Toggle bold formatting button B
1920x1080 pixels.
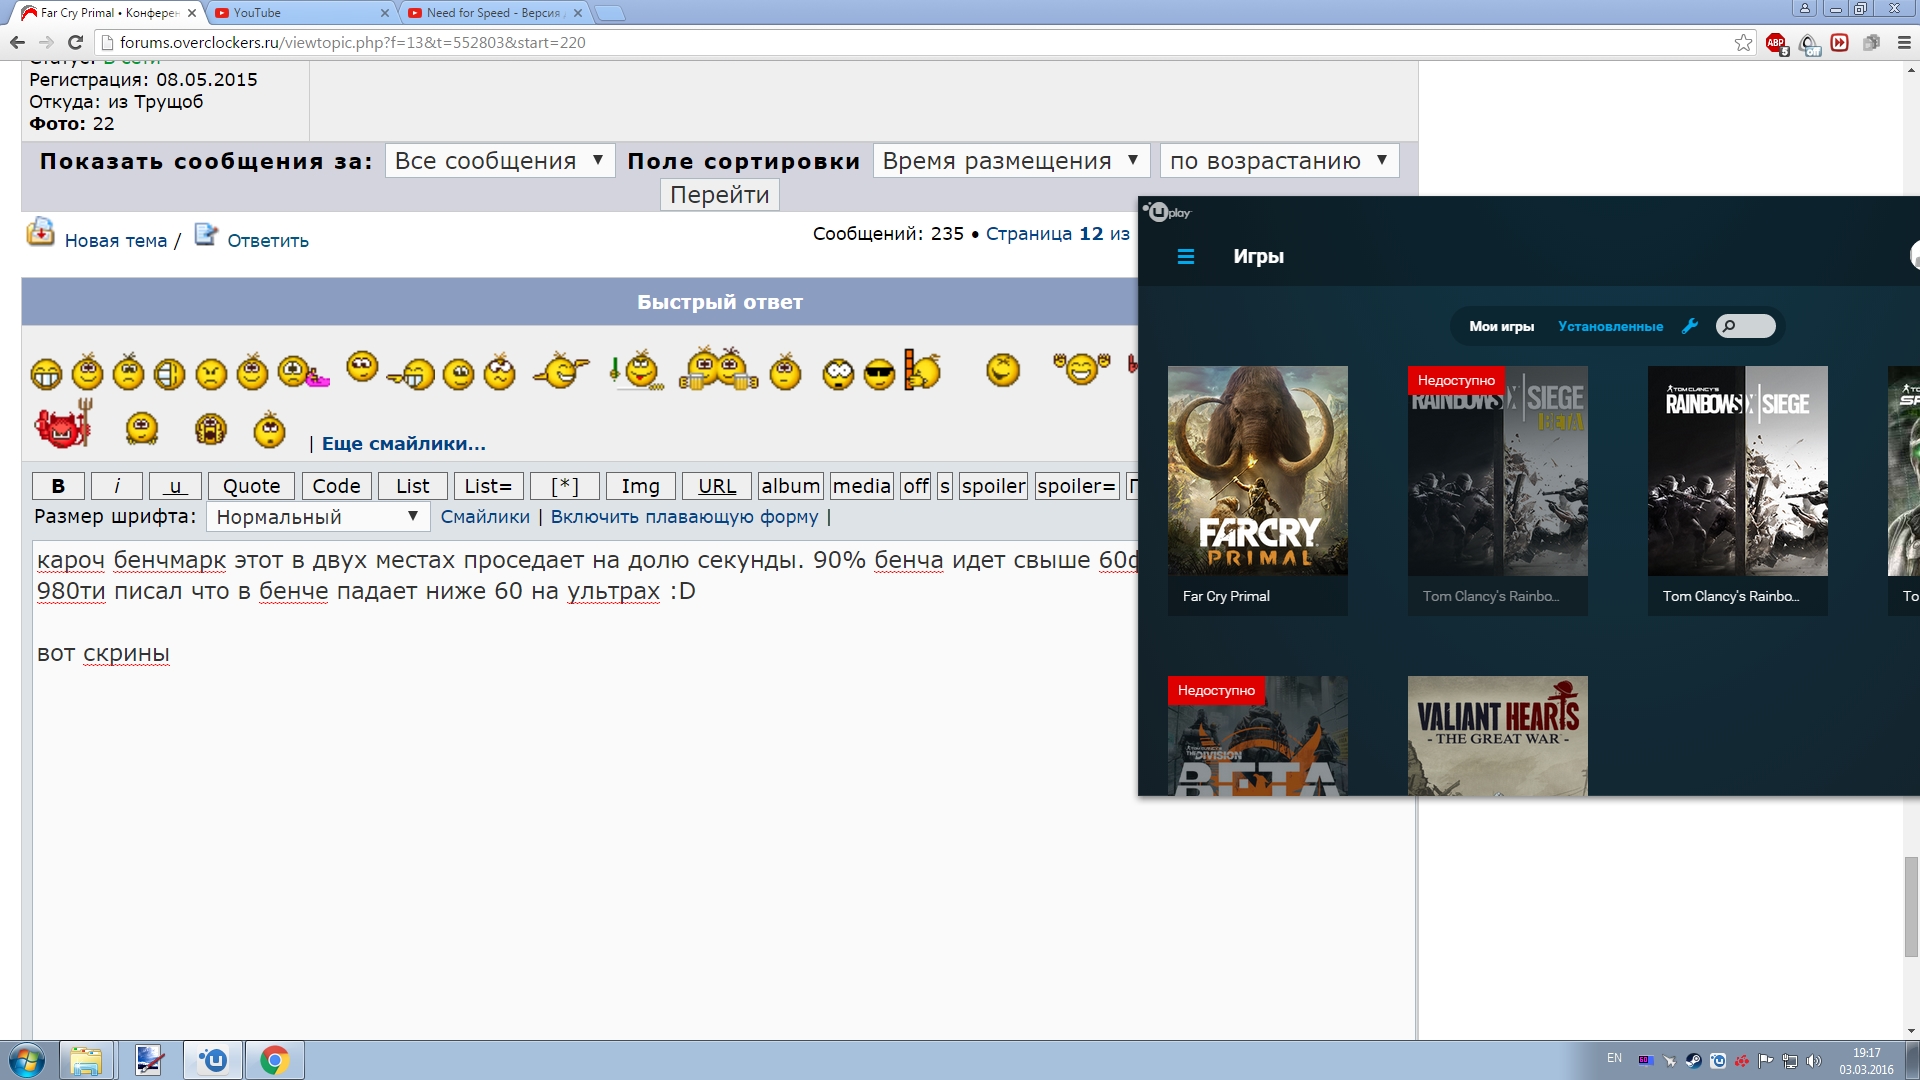(x=58, y=486)
